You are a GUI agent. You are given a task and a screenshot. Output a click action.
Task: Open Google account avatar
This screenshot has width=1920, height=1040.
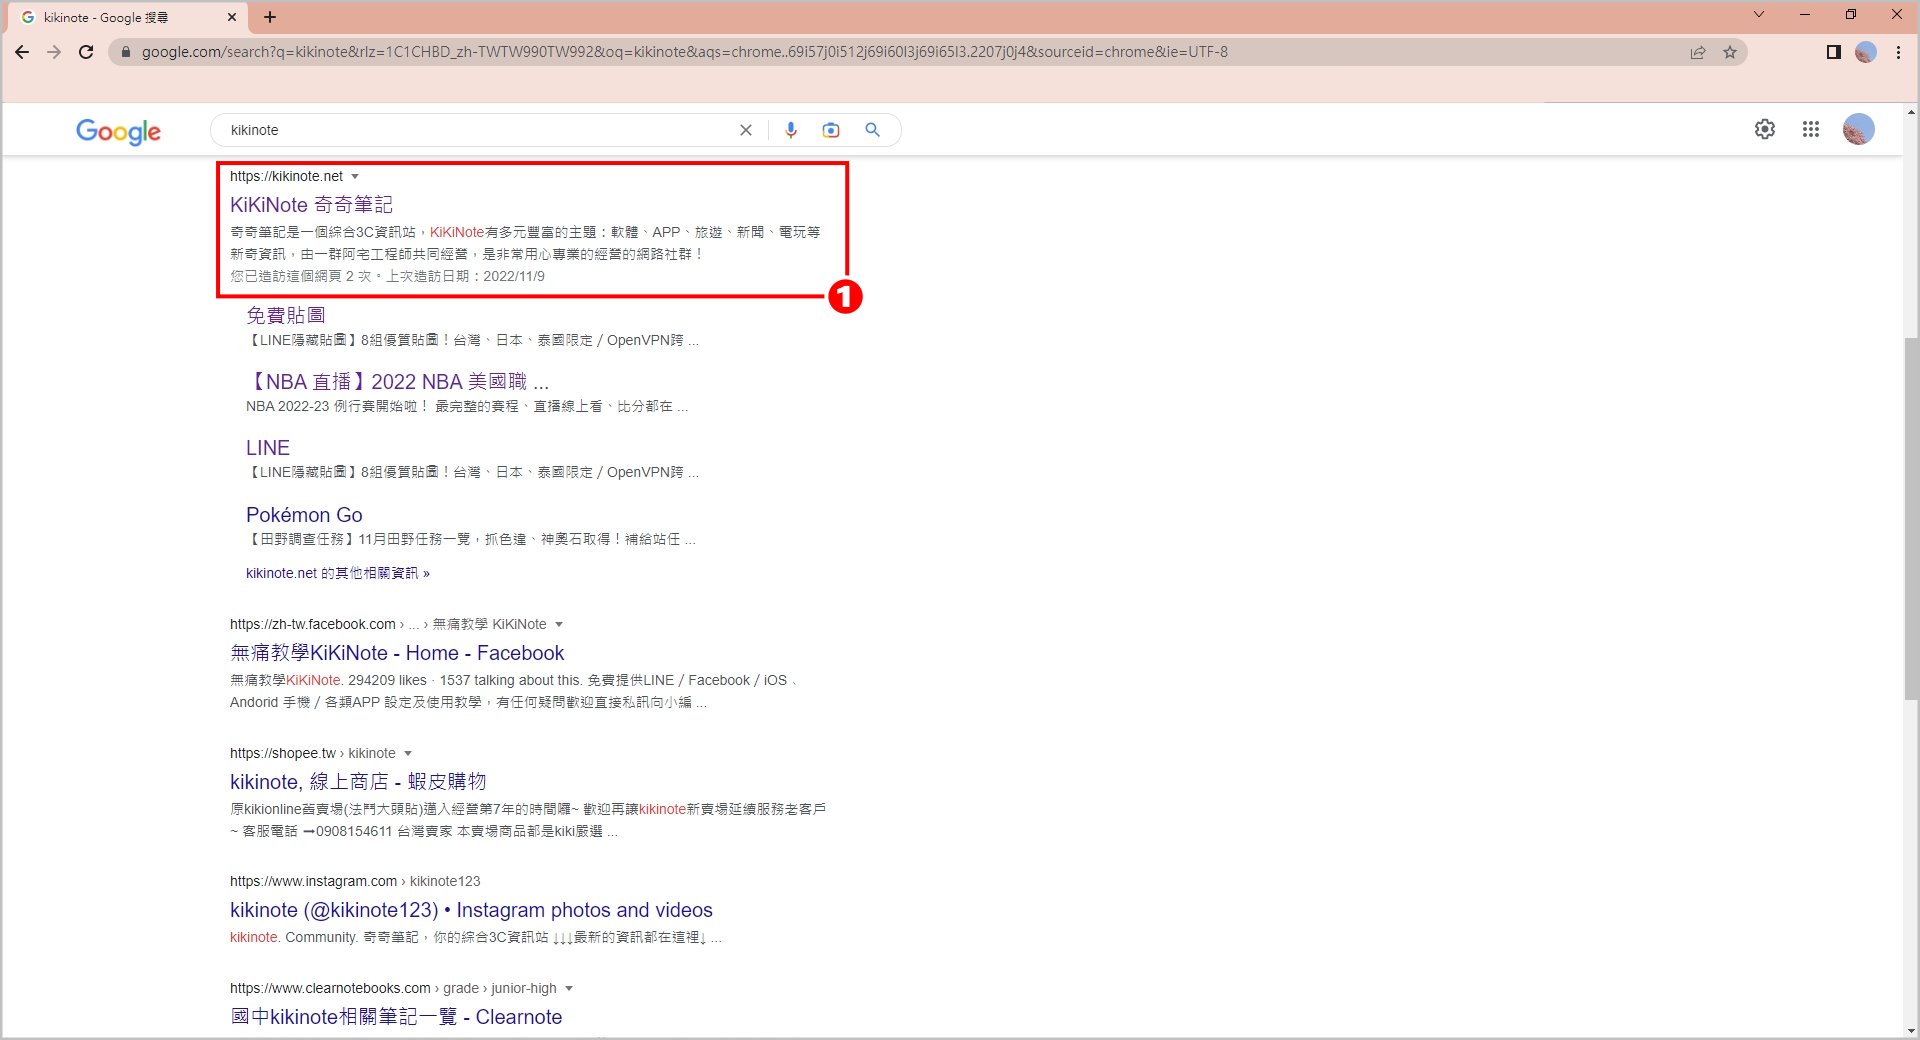pos(1859,129)
